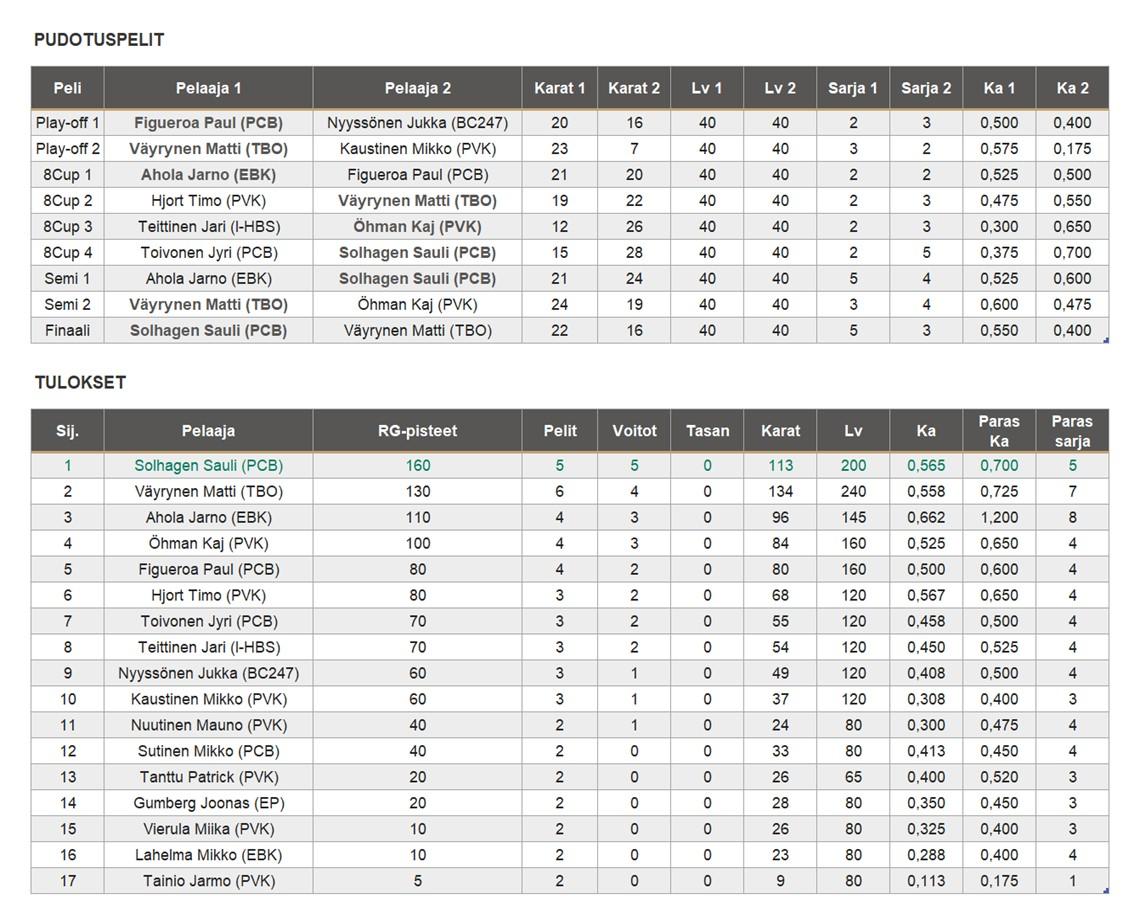Select the first-place Solhagen Sauli results cell
The height and width of the screenshot is (920, 1140).
point(208,465)
